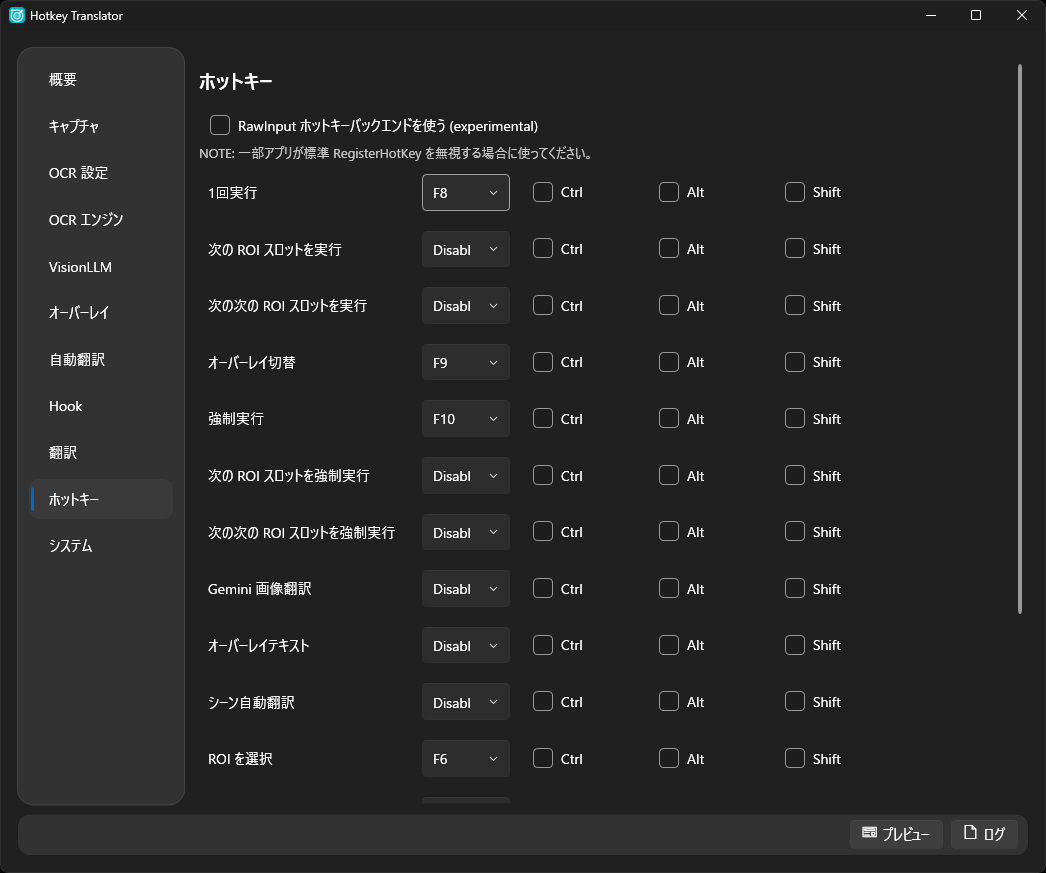1046x873 pixels.
Task: Click the 強制実行 label
Action: 235,419
